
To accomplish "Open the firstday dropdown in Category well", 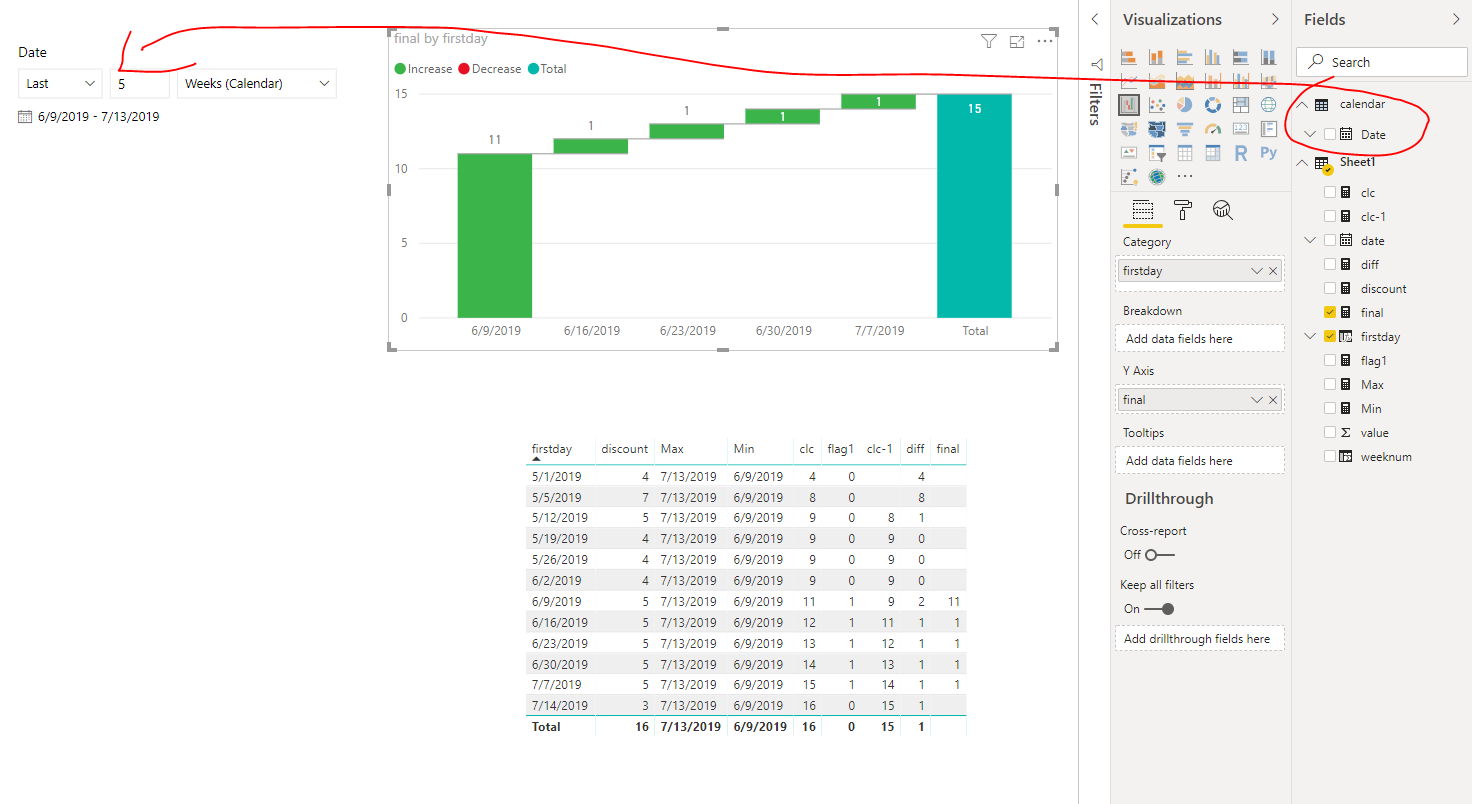I will click(x=1257, y=271).
